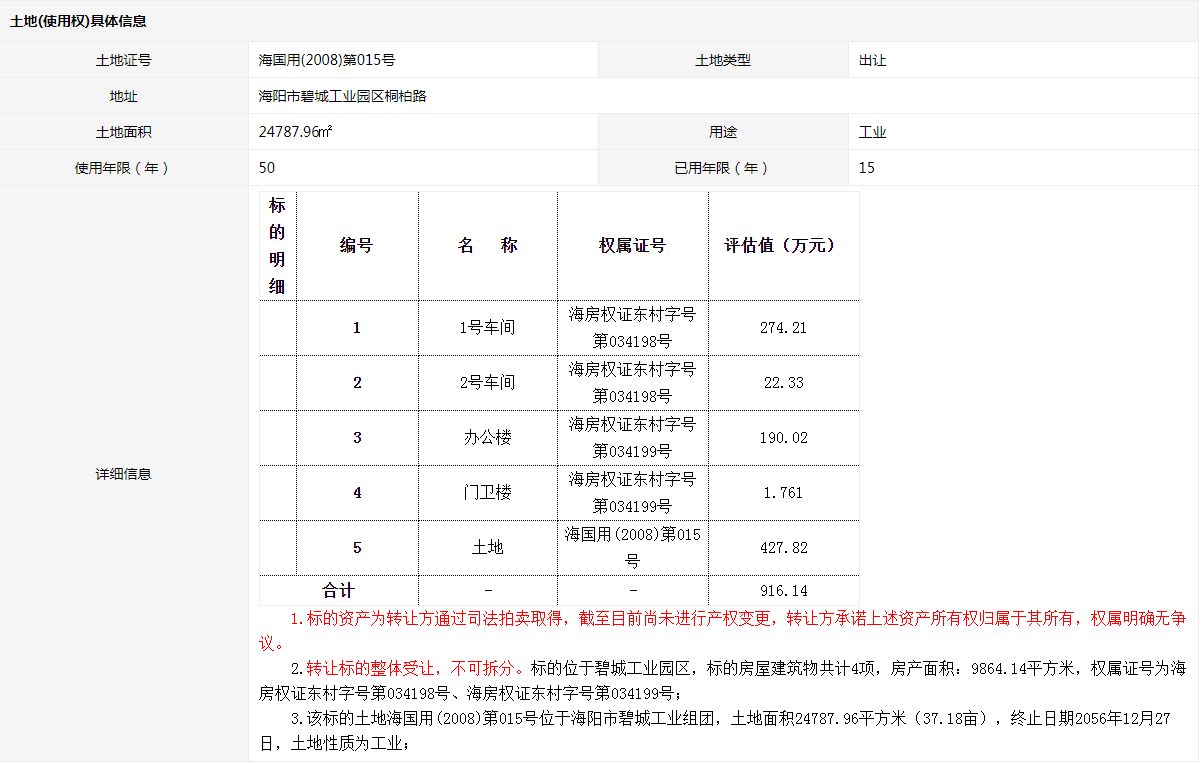Select the 2号车间 name cell
Viewport: 1203px width, 764px height.
pyautogui.click(x=488, y=383)
